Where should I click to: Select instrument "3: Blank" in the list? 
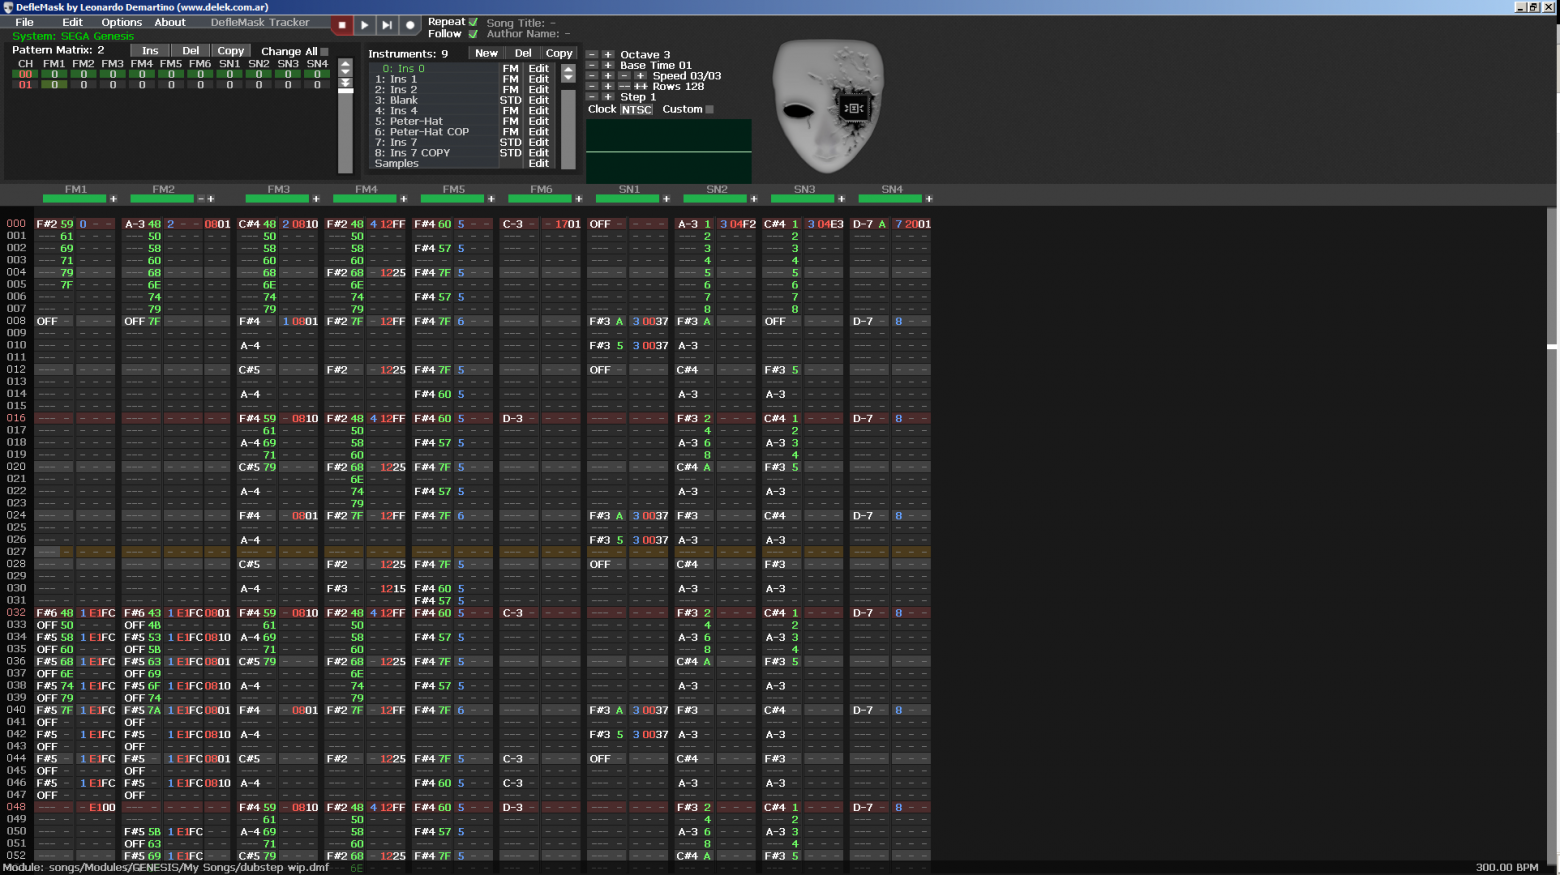click(x=435, y=100)
